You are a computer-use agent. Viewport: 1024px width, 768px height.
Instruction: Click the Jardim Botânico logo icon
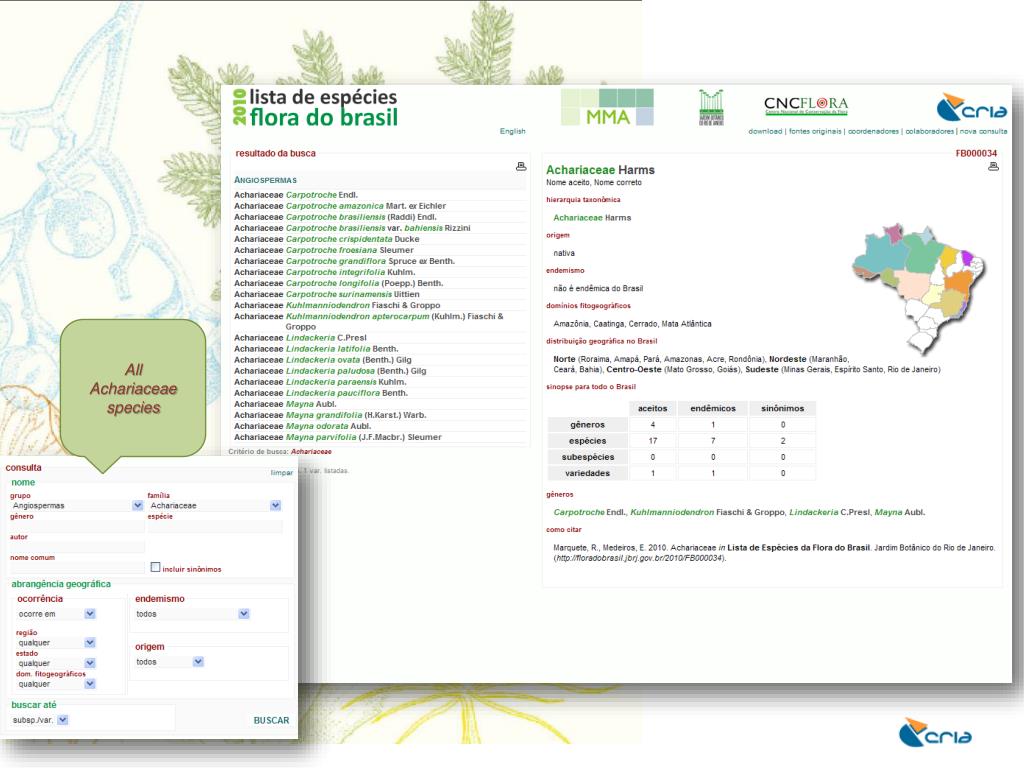pyautogui.click(x=711, y=107)
